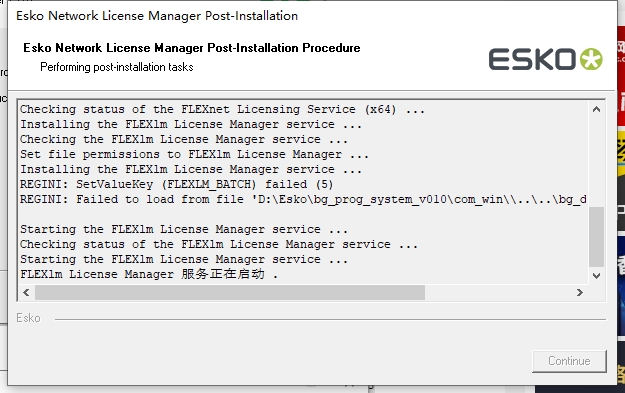The height and width of the screenshot is (393, 625).
Task: Click the 'Checking status of the FLEXnet Licensing Service' line
Action: (x=222, y=109)
